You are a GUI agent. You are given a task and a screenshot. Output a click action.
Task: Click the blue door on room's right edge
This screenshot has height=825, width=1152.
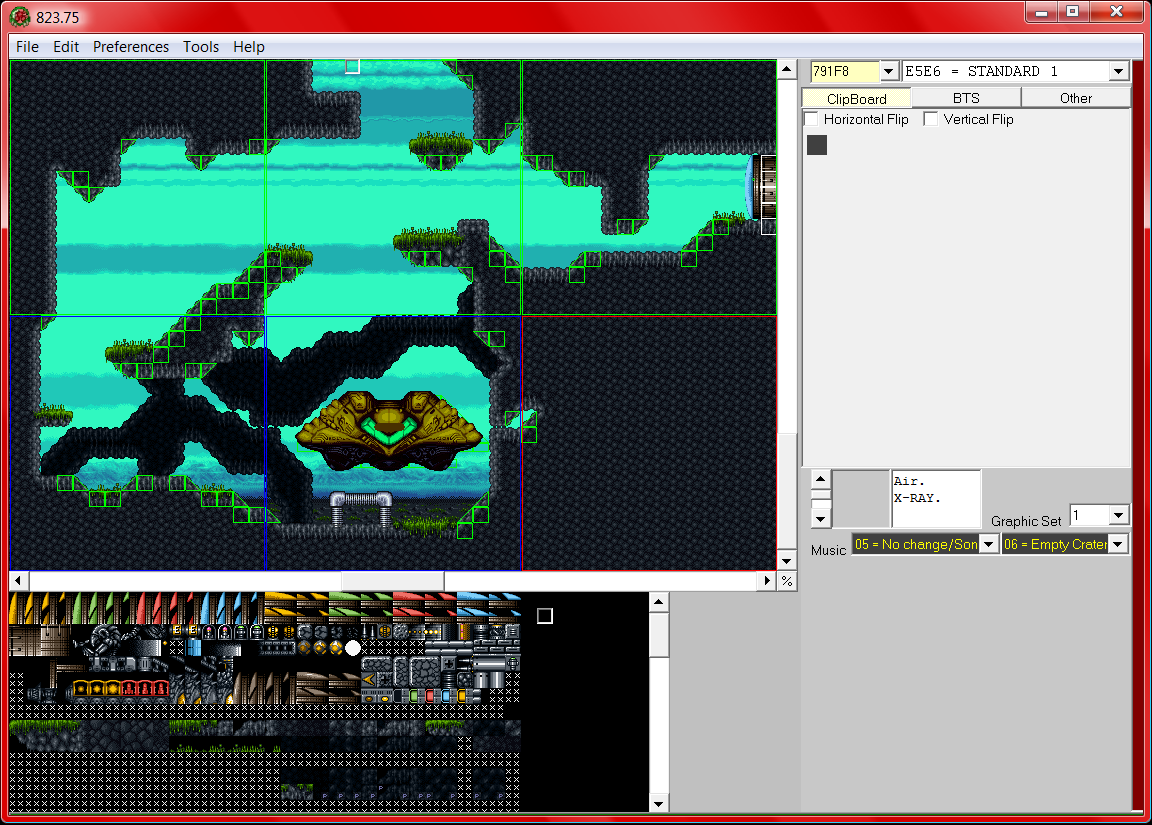click(x=750, y=187)
